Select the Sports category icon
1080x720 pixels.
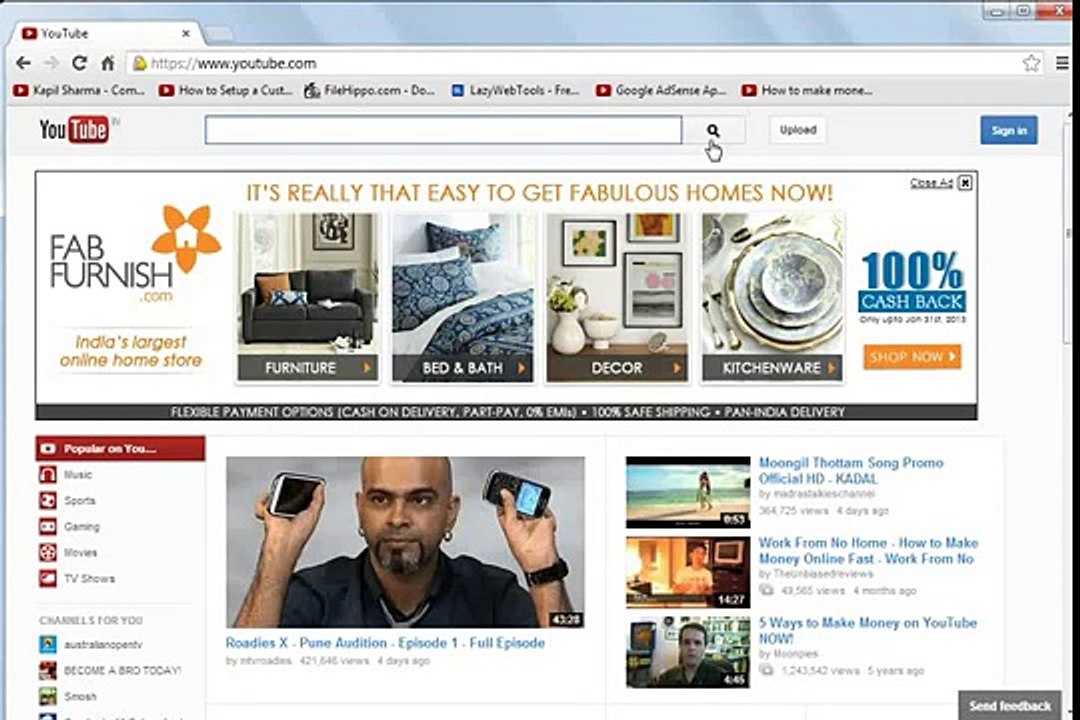48,501
